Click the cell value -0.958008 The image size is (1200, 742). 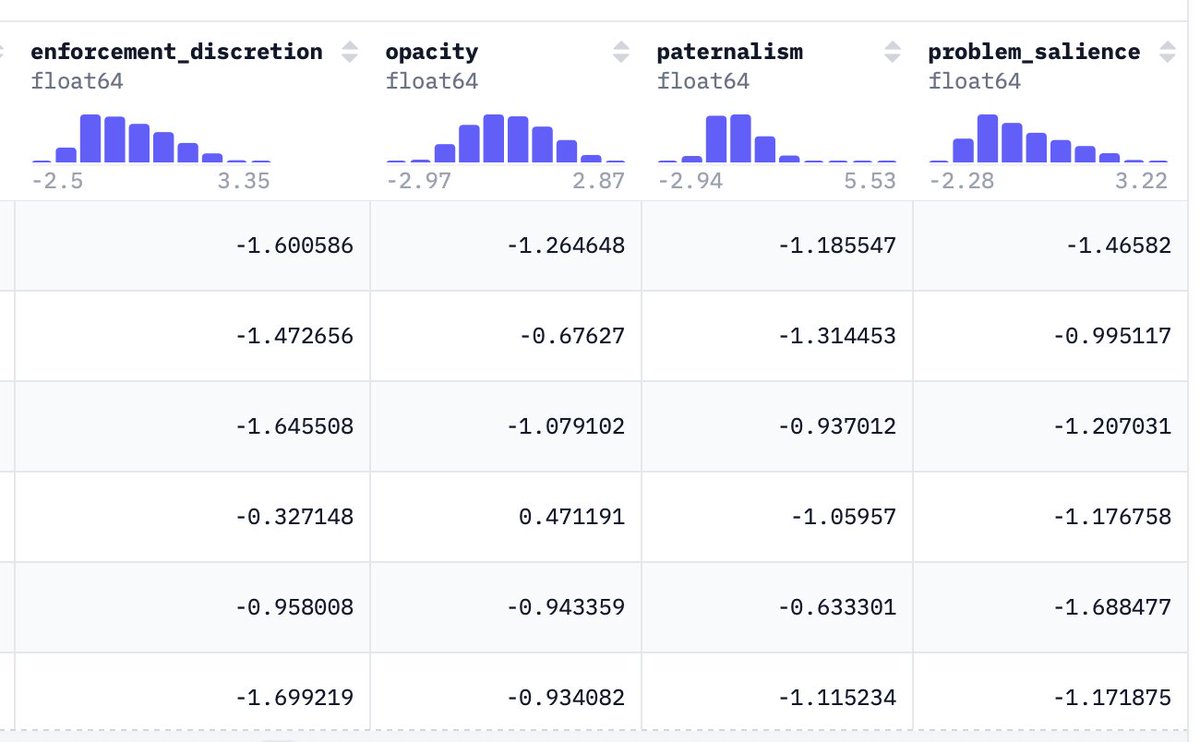point(295,607)
